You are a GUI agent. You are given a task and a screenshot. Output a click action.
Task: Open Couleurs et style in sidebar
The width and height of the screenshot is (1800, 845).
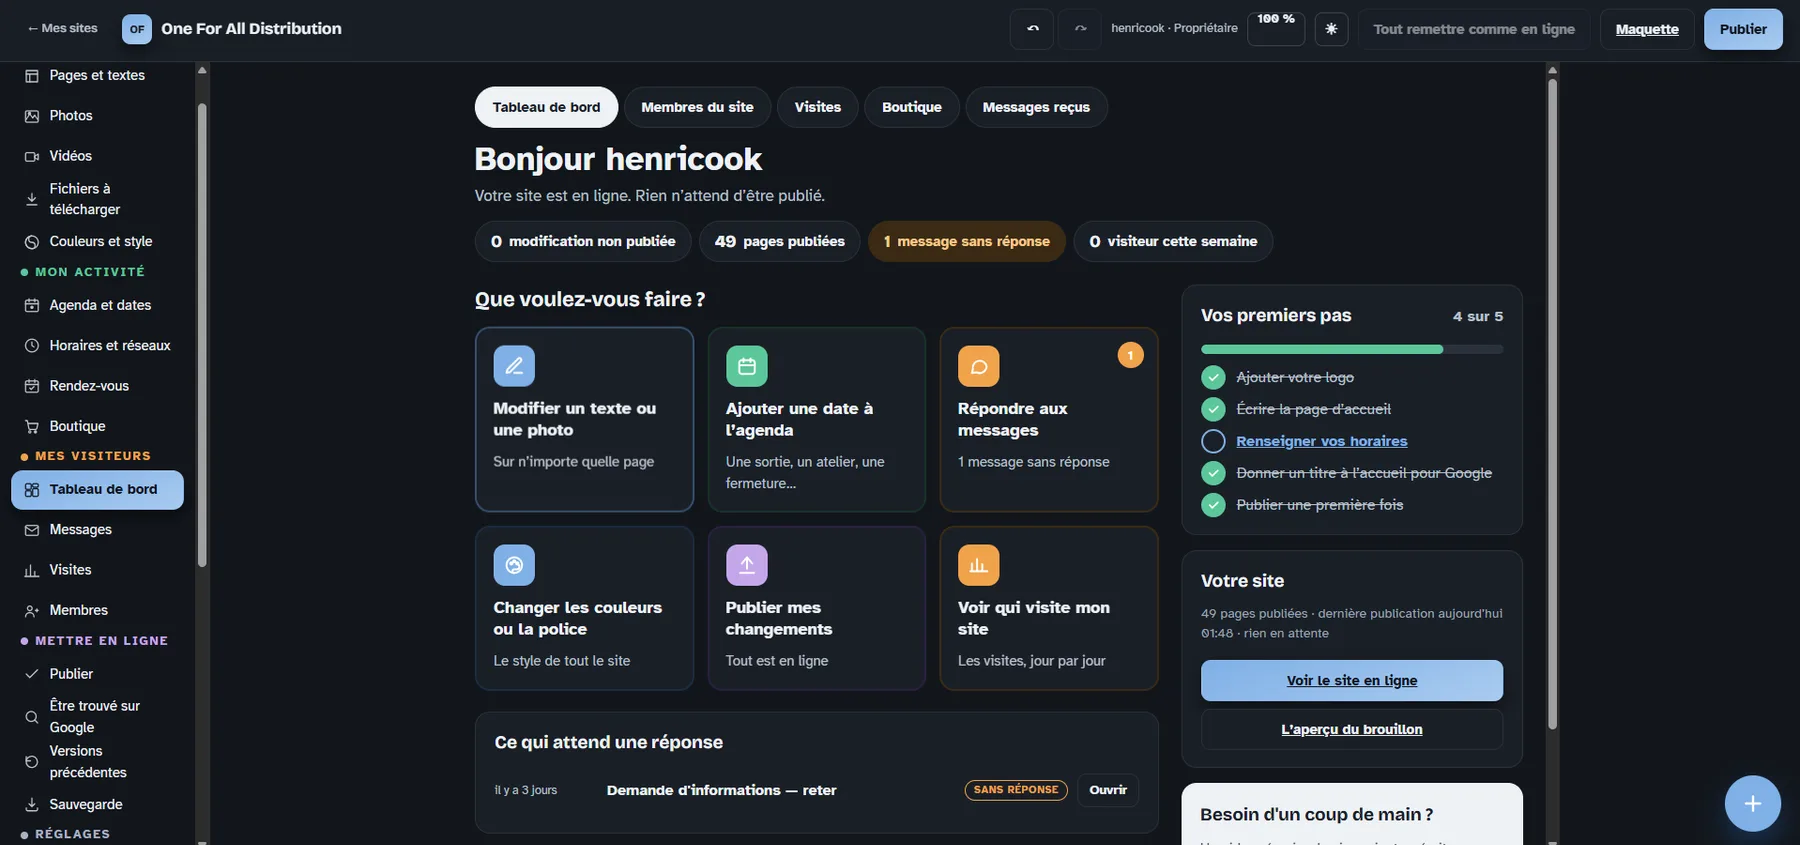[x=97, y=241]
